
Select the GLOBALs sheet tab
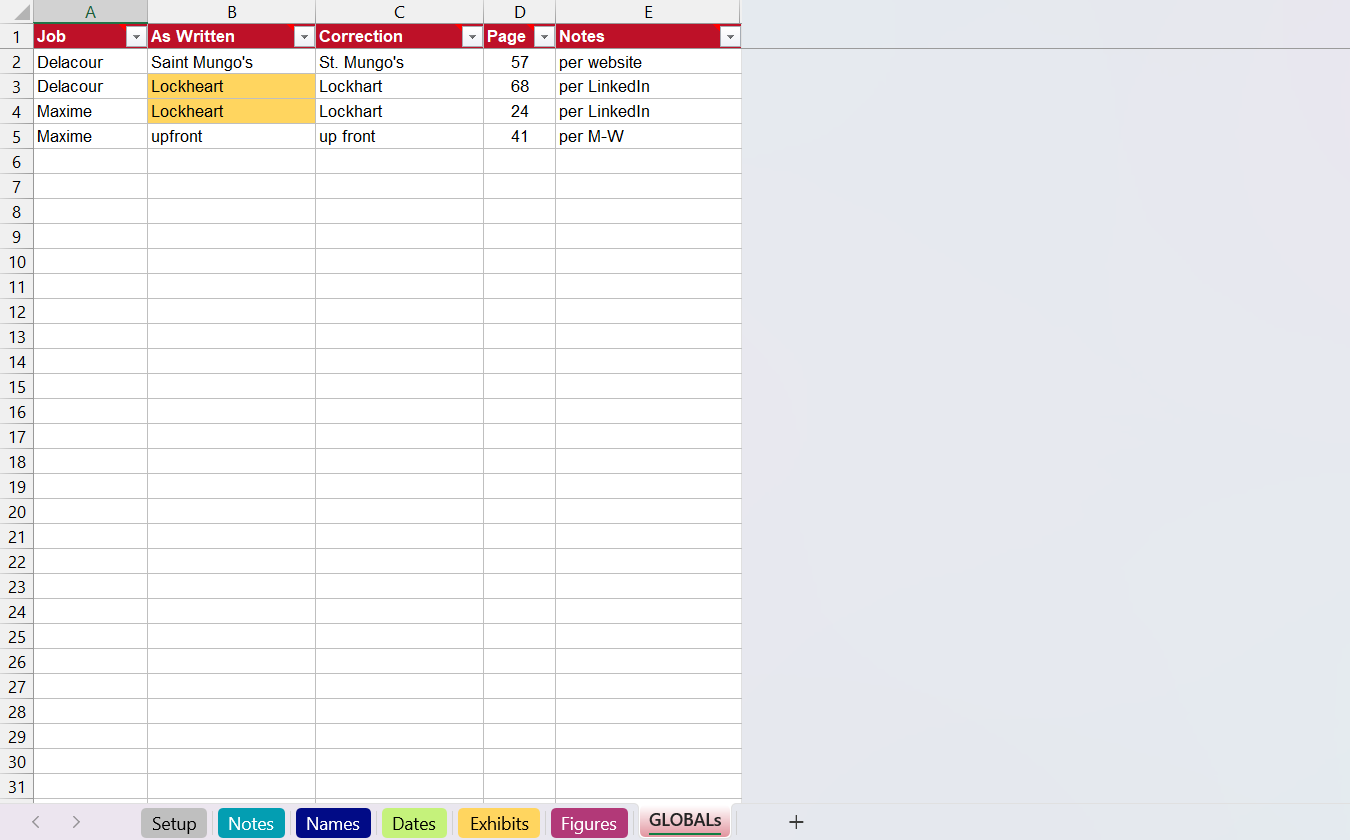(x=685, y=821)
